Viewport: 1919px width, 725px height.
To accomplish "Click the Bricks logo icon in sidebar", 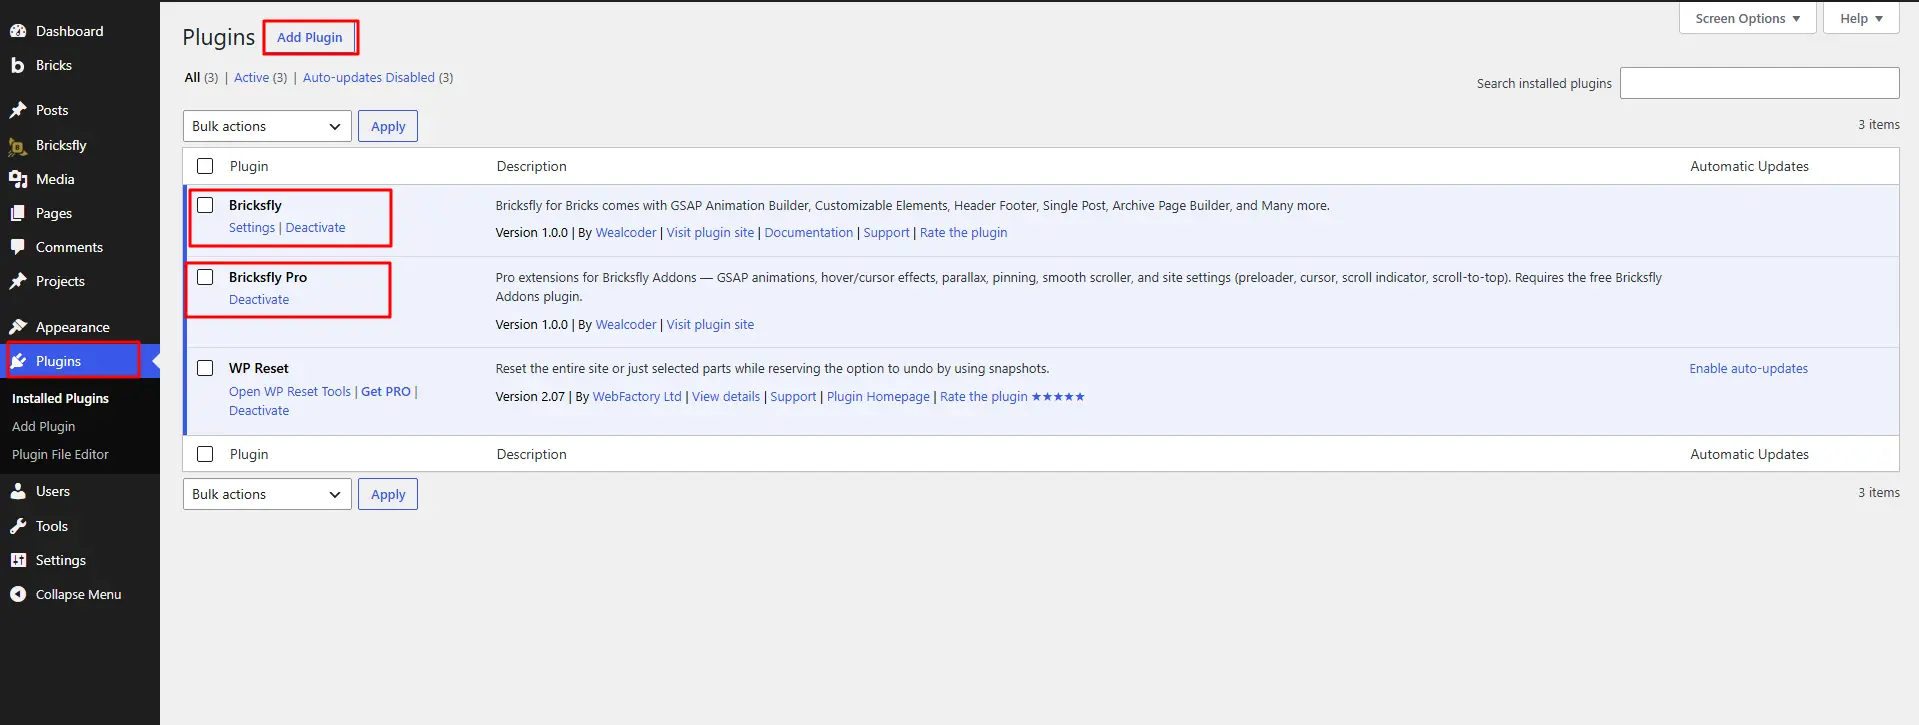I will pyautogui.click(x=17, y=65).
